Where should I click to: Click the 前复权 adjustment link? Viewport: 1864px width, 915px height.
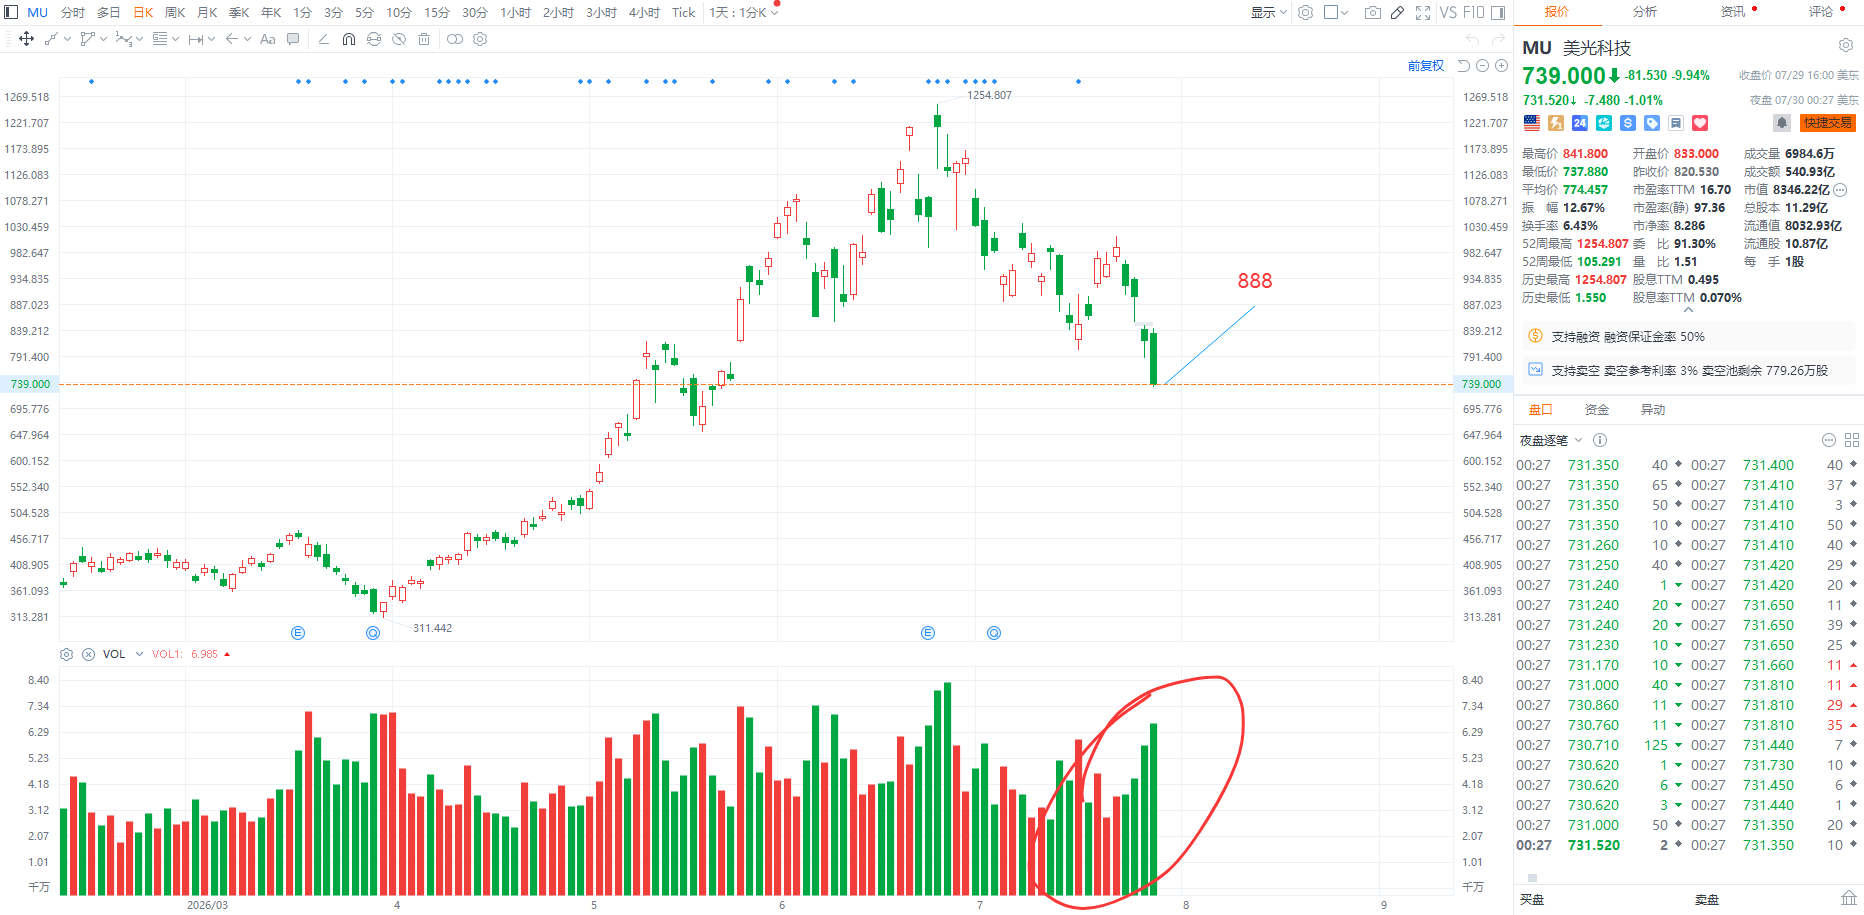tap(1426, 66)
